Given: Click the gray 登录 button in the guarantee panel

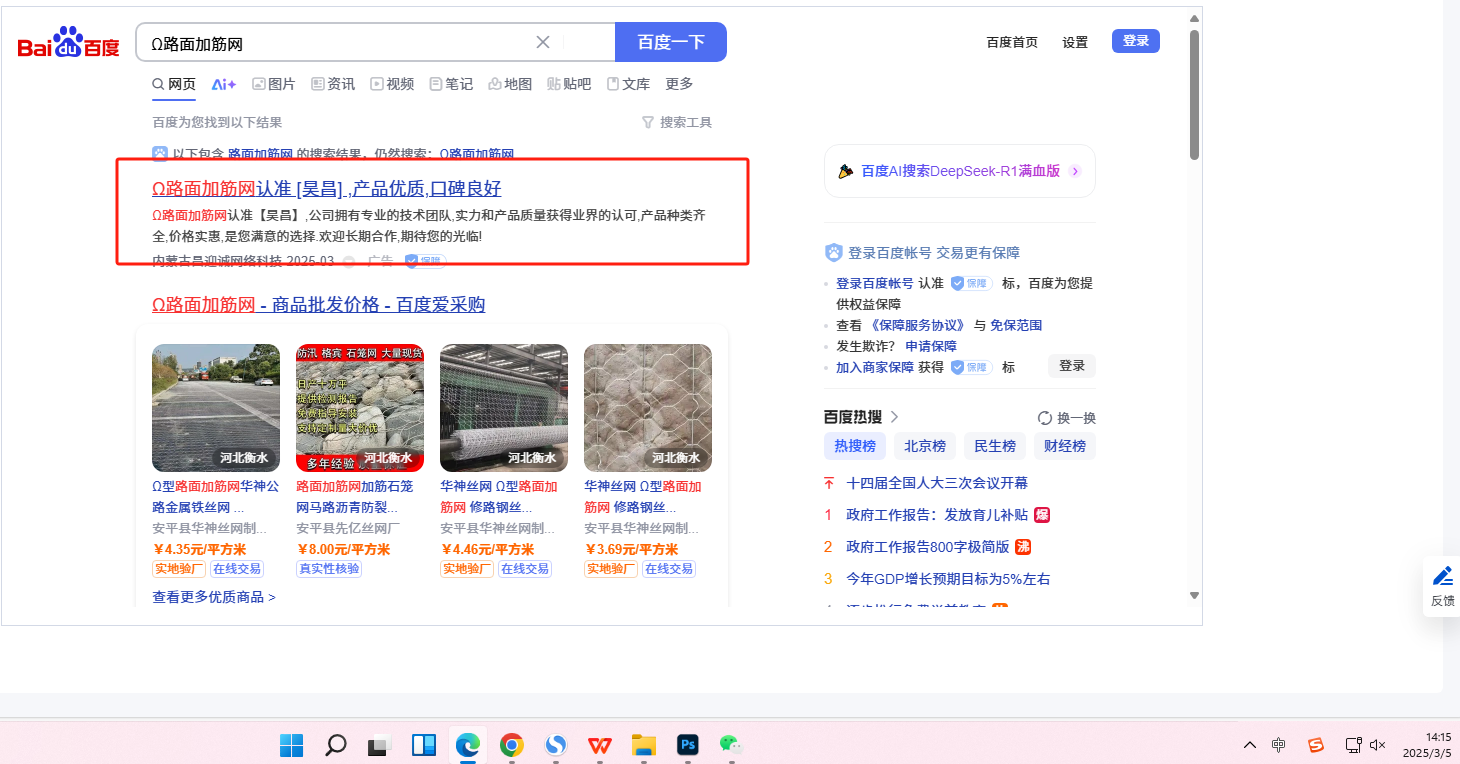Looking at the screenshot, I should tap(1072, 366).
